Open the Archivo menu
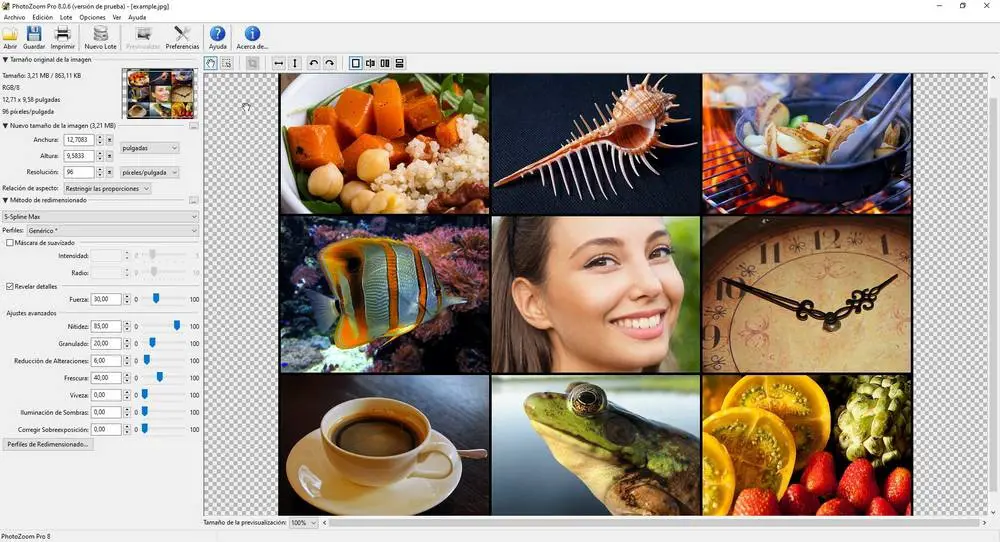The image size is (1000, 542). (14, 18)
